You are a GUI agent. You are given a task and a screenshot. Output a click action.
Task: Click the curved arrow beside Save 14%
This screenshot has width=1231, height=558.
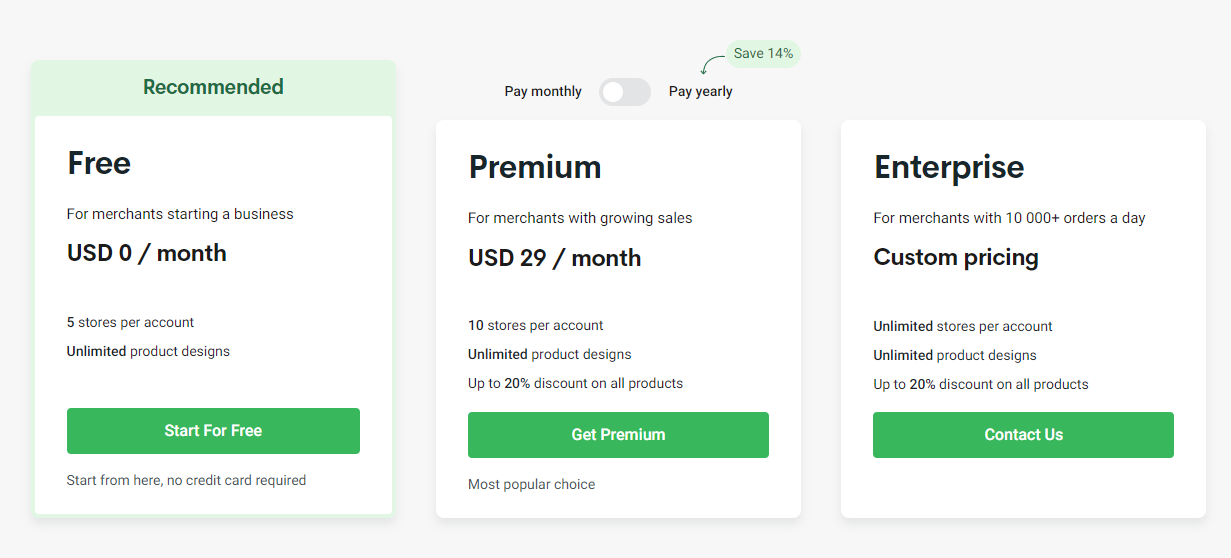[712, 65]
